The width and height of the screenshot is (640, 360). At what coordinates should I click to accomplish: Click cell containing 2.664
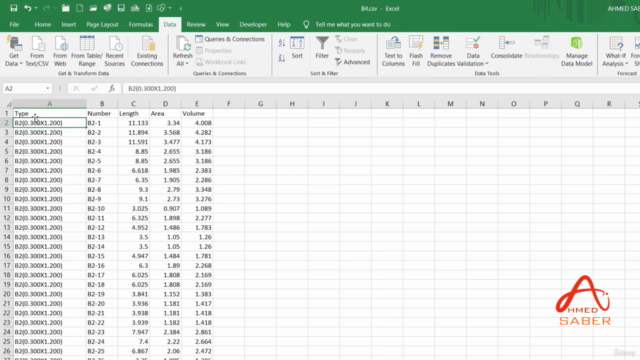point(197,342)
